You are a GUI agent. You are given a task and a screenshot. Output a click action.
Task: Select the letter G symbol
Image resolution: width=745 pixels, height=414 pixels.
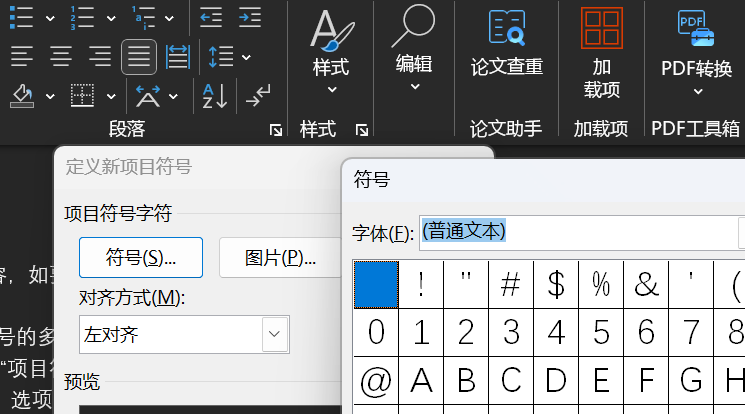coord(691,381)
